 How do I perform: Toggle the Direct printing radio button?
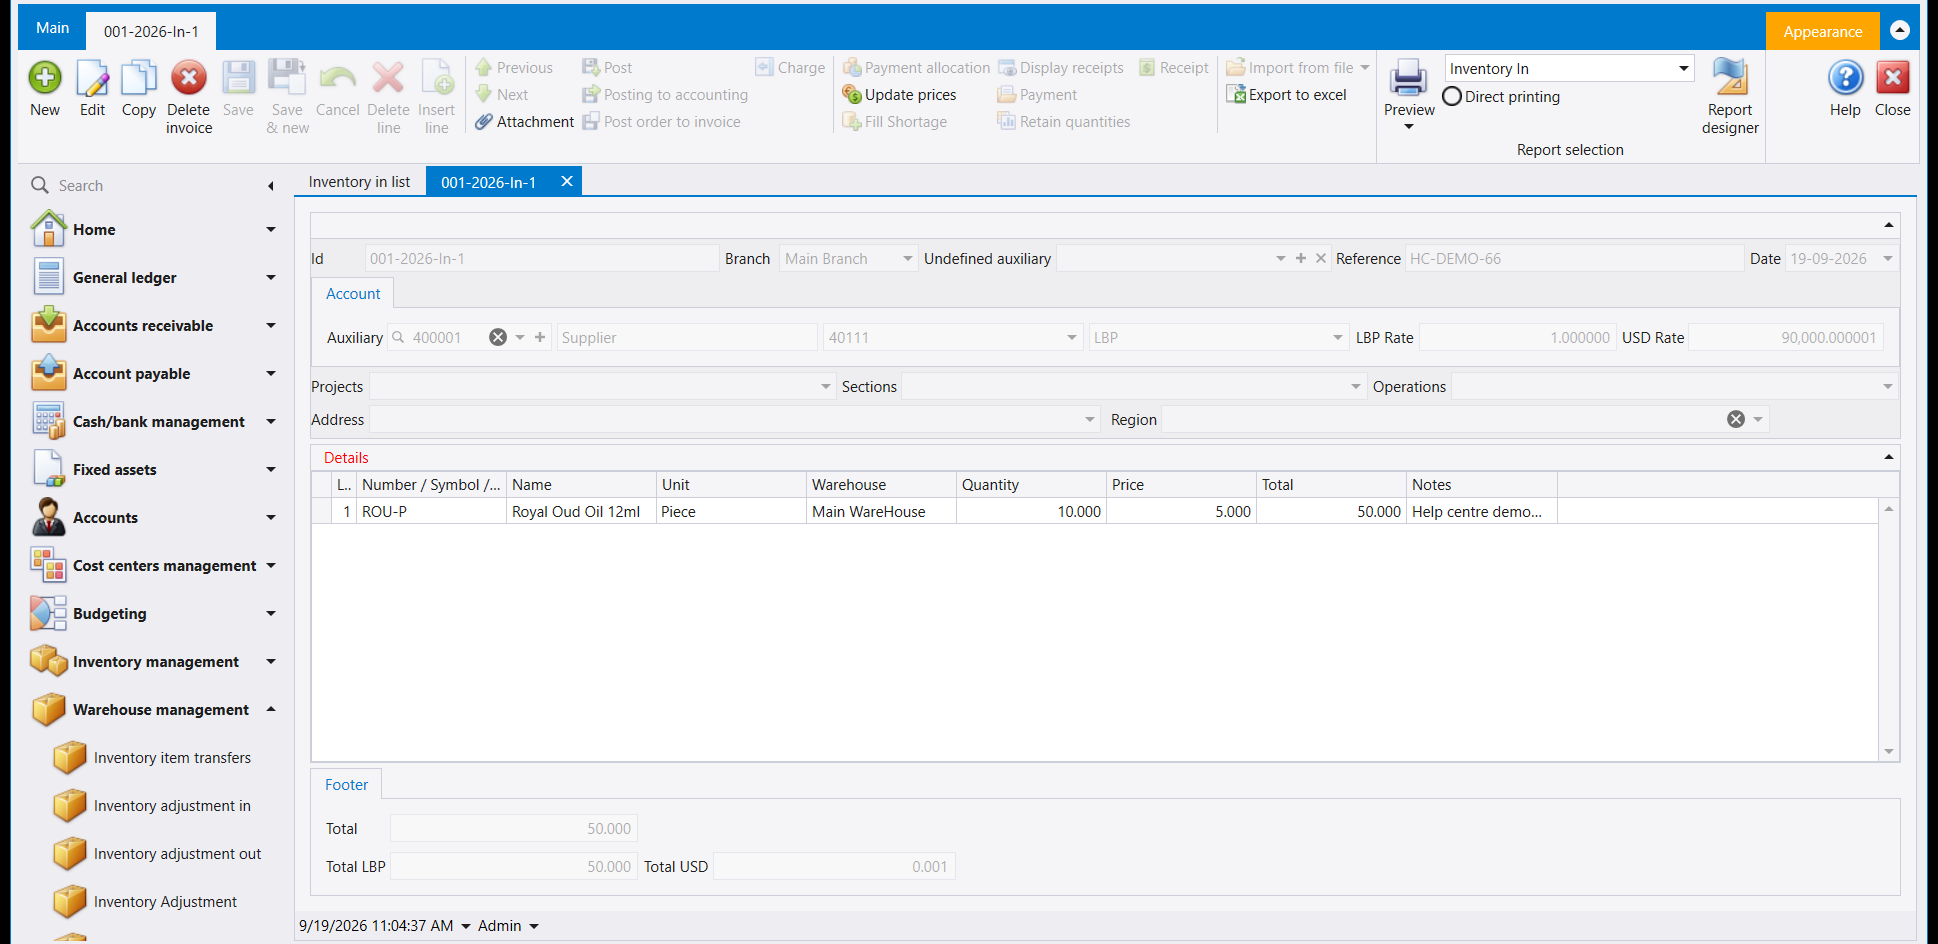1452,97
